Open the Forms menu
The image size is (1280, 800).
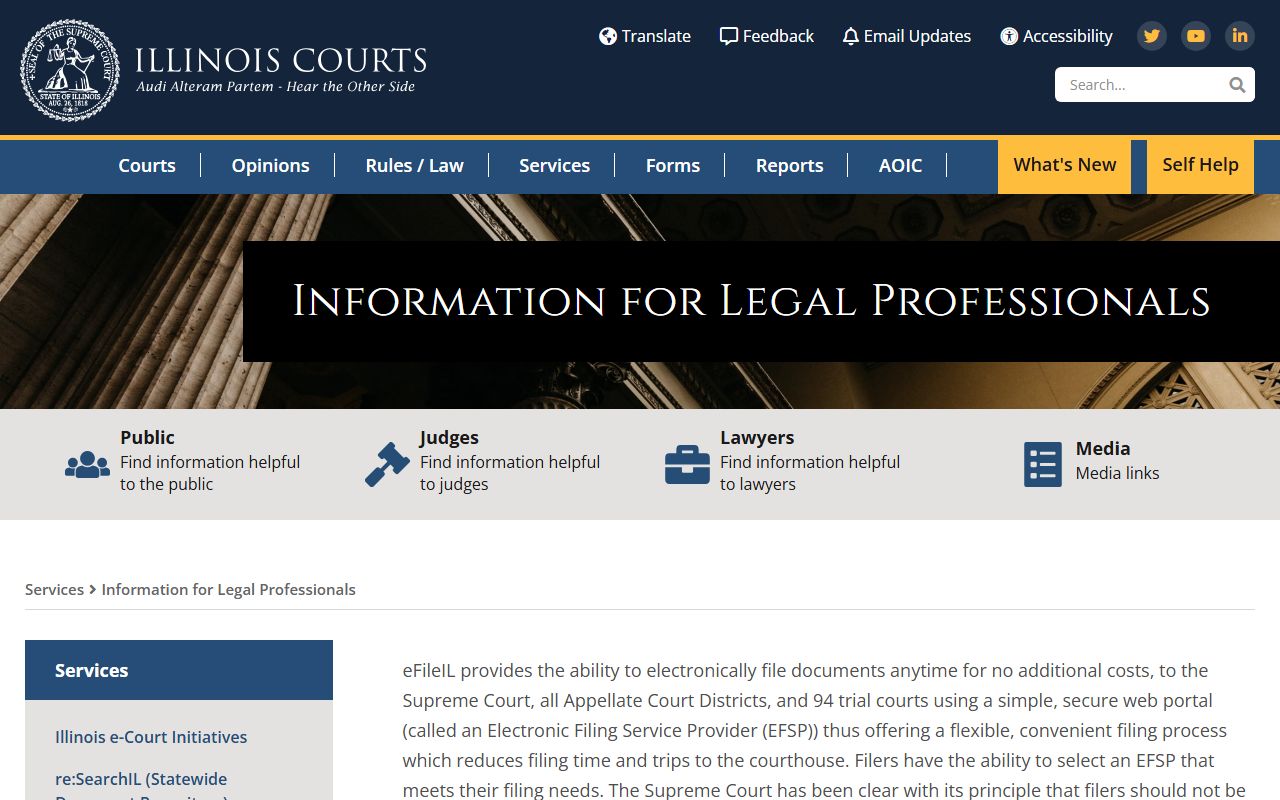673,166
